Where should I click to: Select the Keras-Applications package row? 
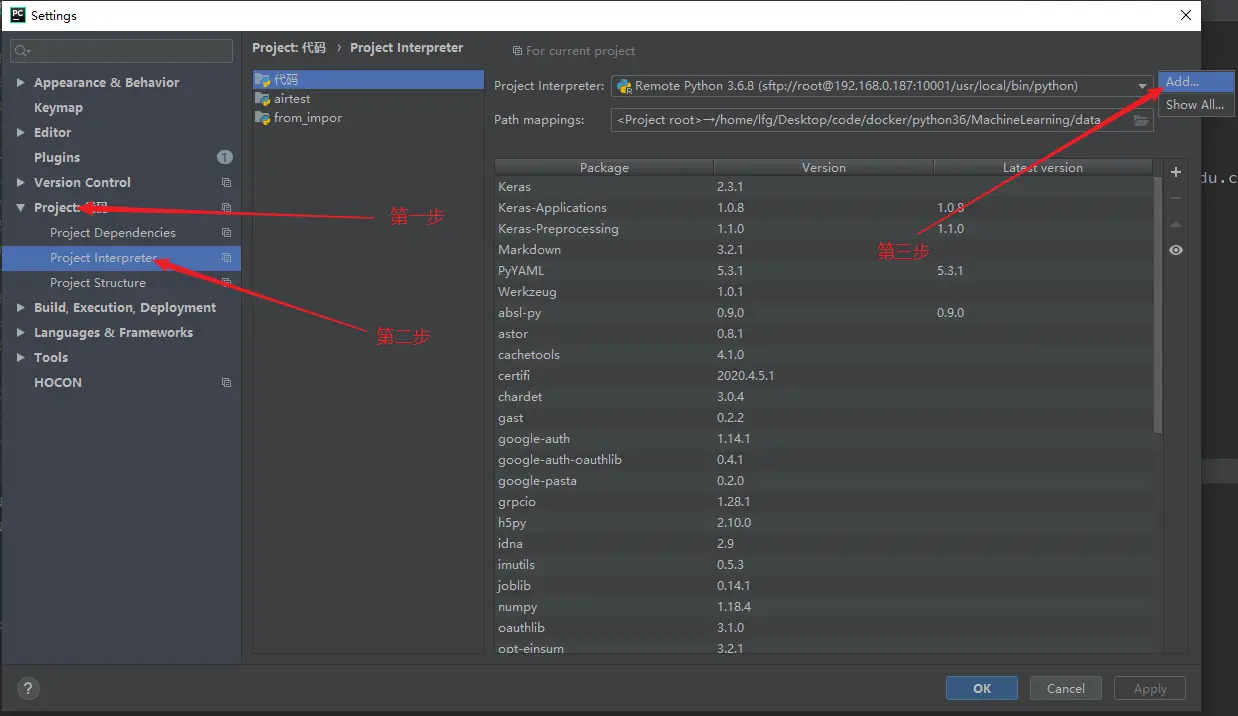824,208
